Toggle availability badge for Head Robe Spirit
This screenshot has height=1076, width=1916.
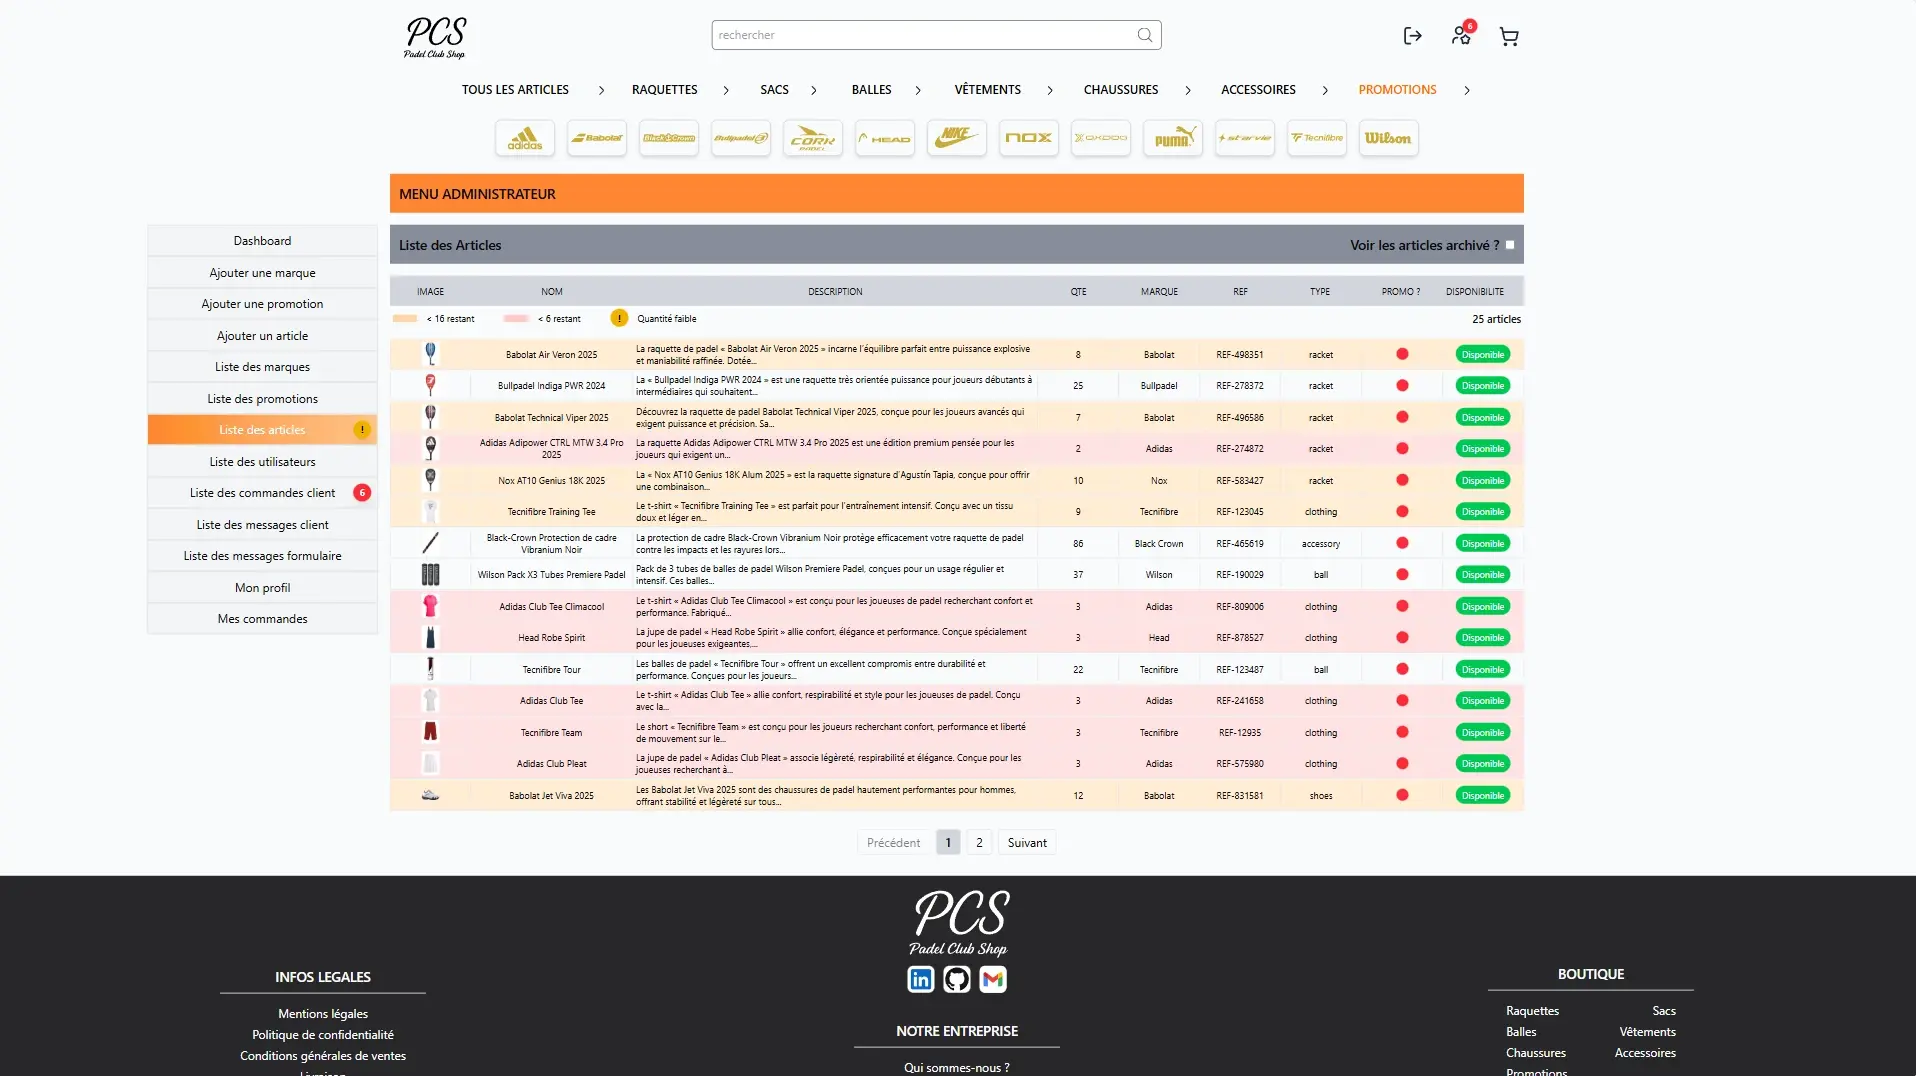pos(1483,638)
